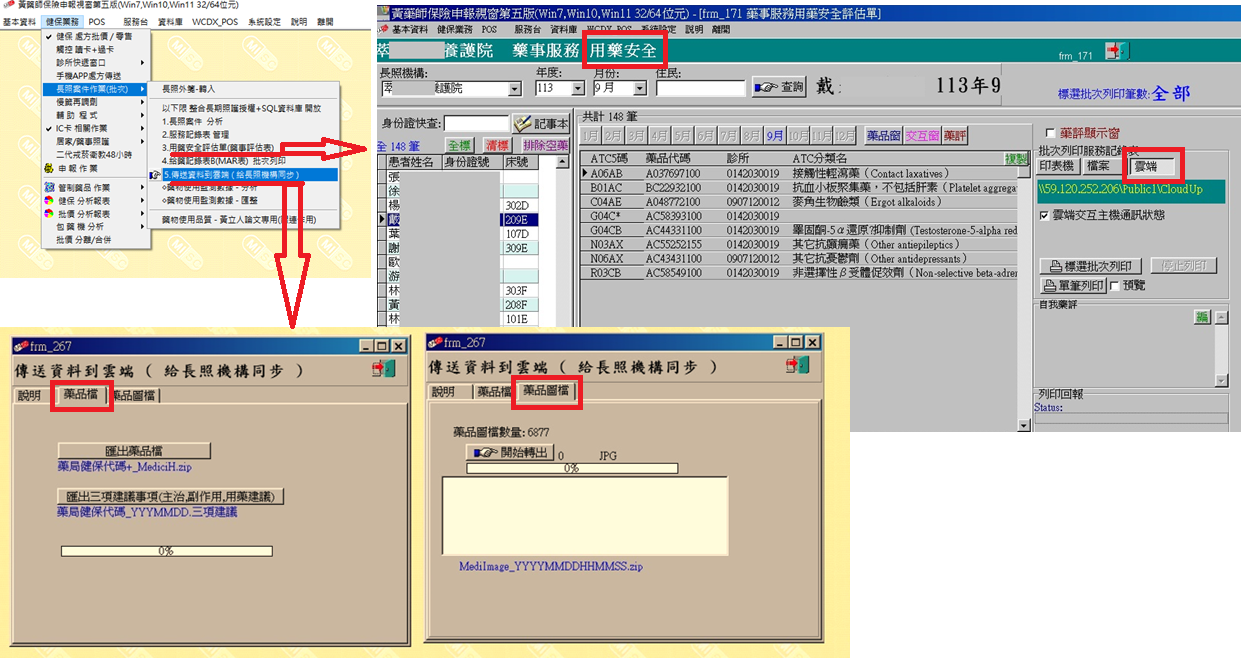
Task: Open the 長照機構 dropdown
Action: pos(515,88)
